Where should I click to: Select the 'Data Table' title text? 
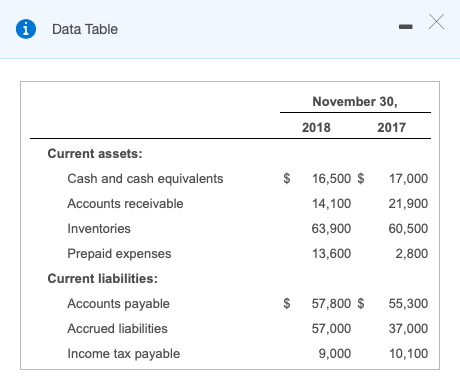coord(85,29)
